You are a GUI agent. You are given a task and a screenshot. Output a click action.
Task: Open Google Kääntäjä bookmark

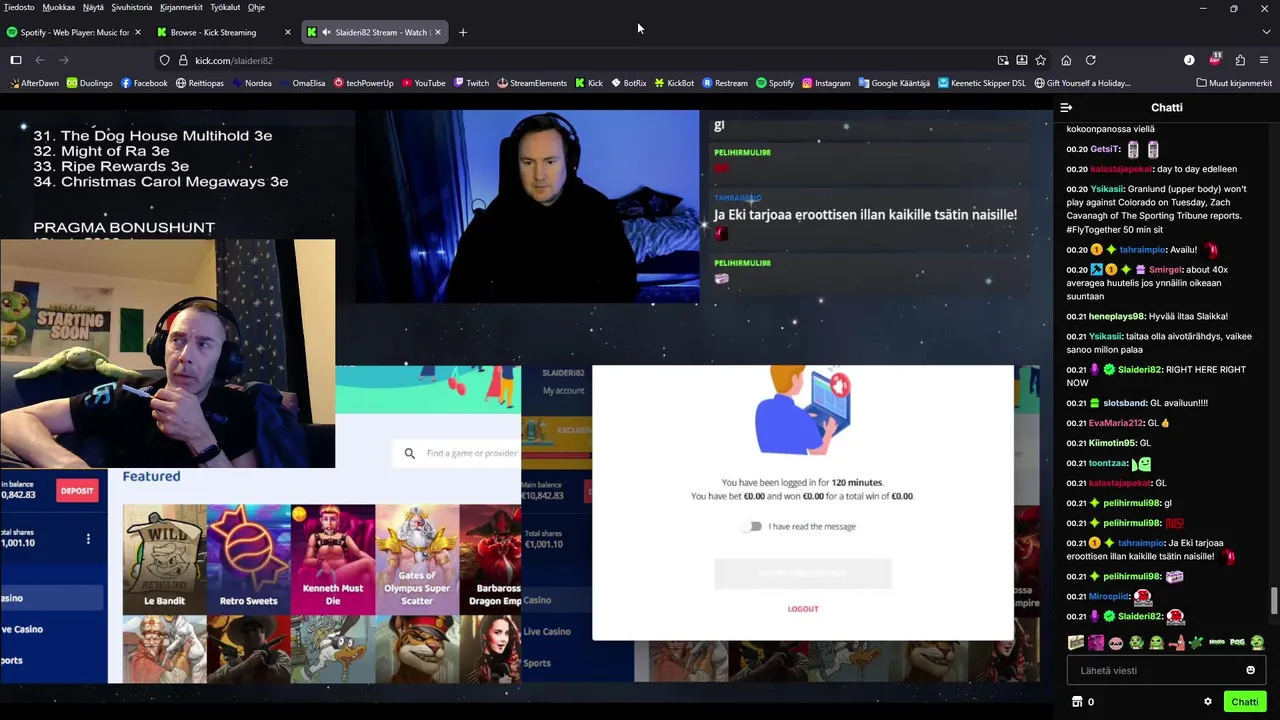[x=893, y=83]
